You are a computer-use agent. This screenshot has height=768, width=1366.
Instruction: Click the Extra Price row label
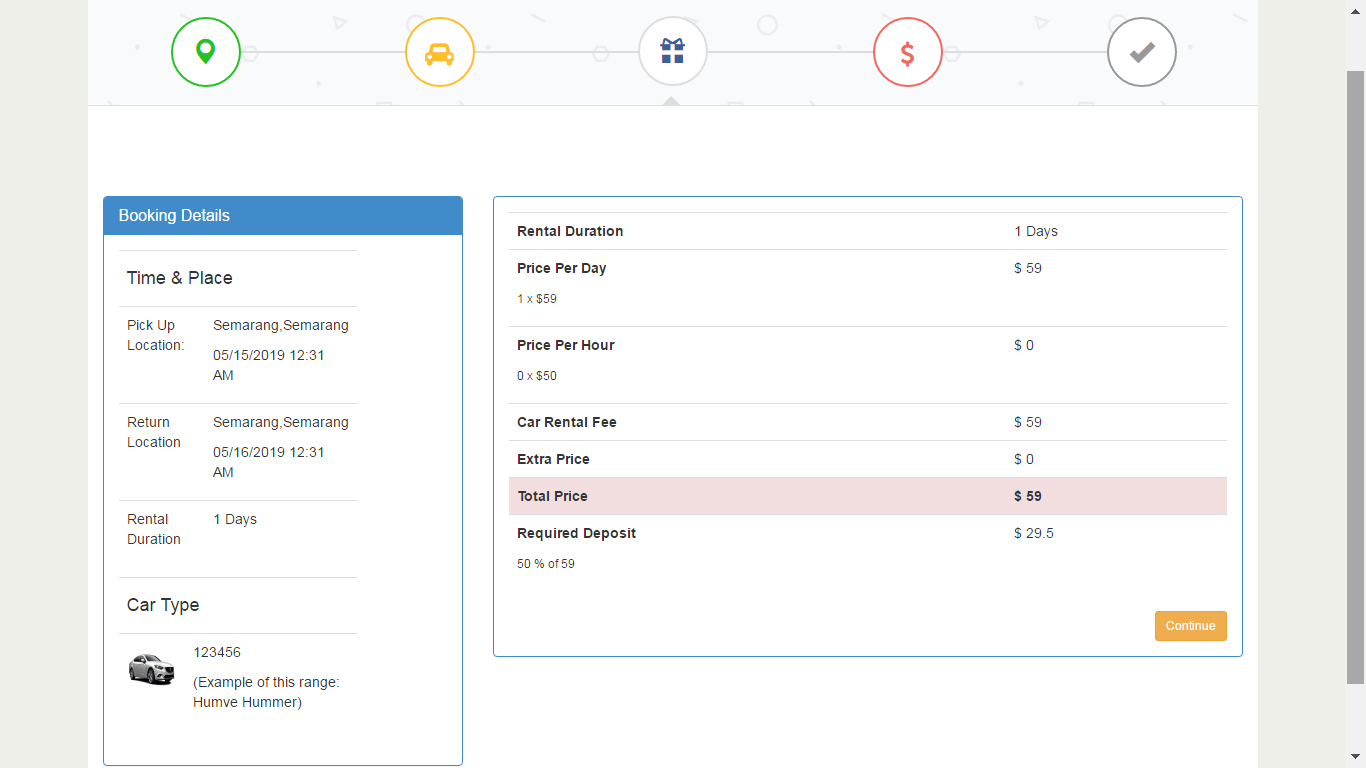(553, 459)
